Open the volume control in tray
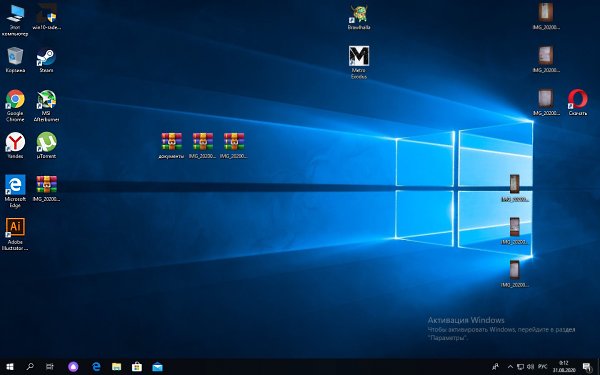The height and width of the screenshot is (375, 600). coord(530,367)
